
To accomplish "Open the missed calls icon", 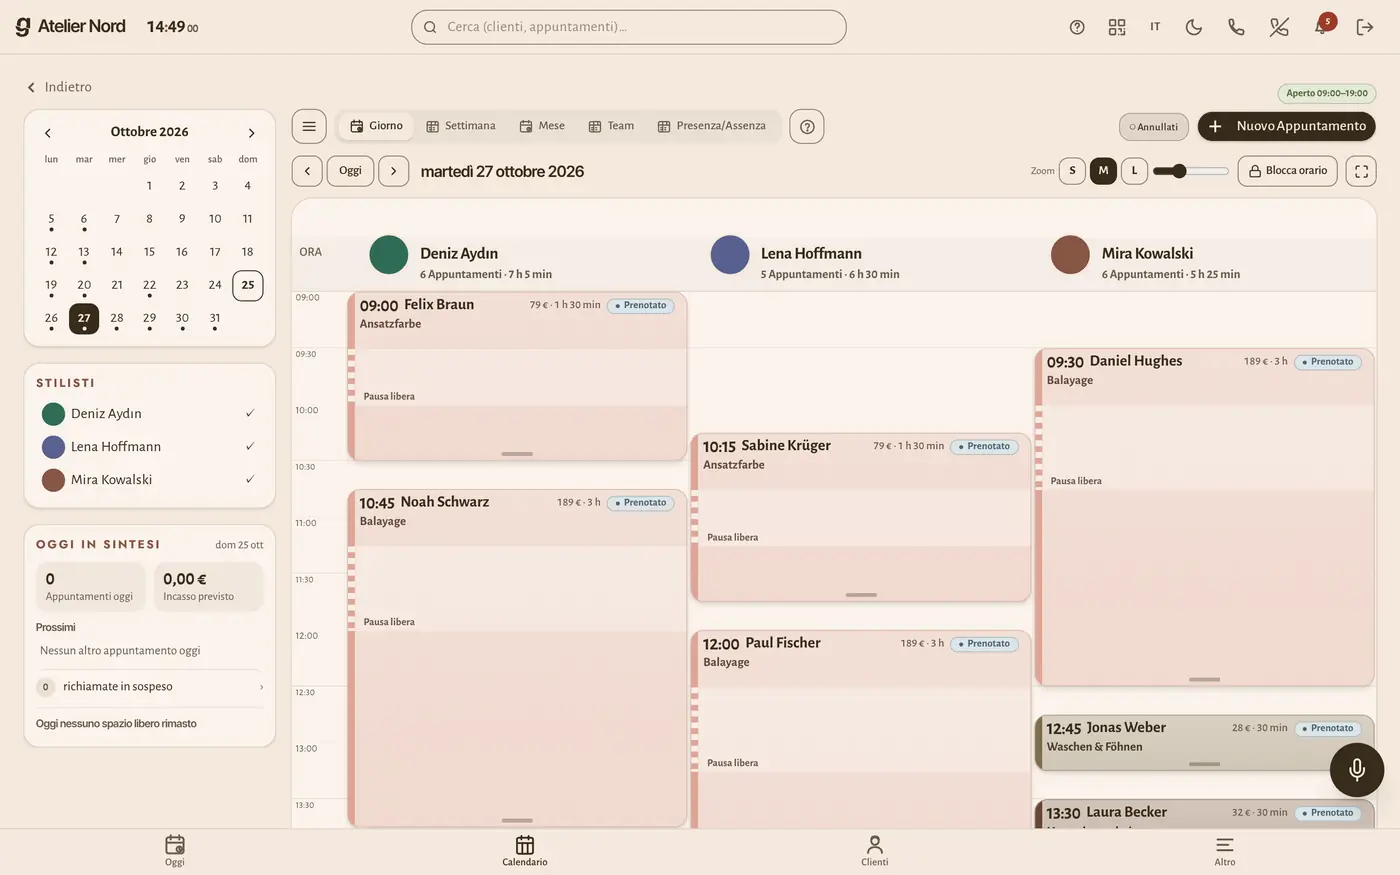I will tap(1279, 27).
